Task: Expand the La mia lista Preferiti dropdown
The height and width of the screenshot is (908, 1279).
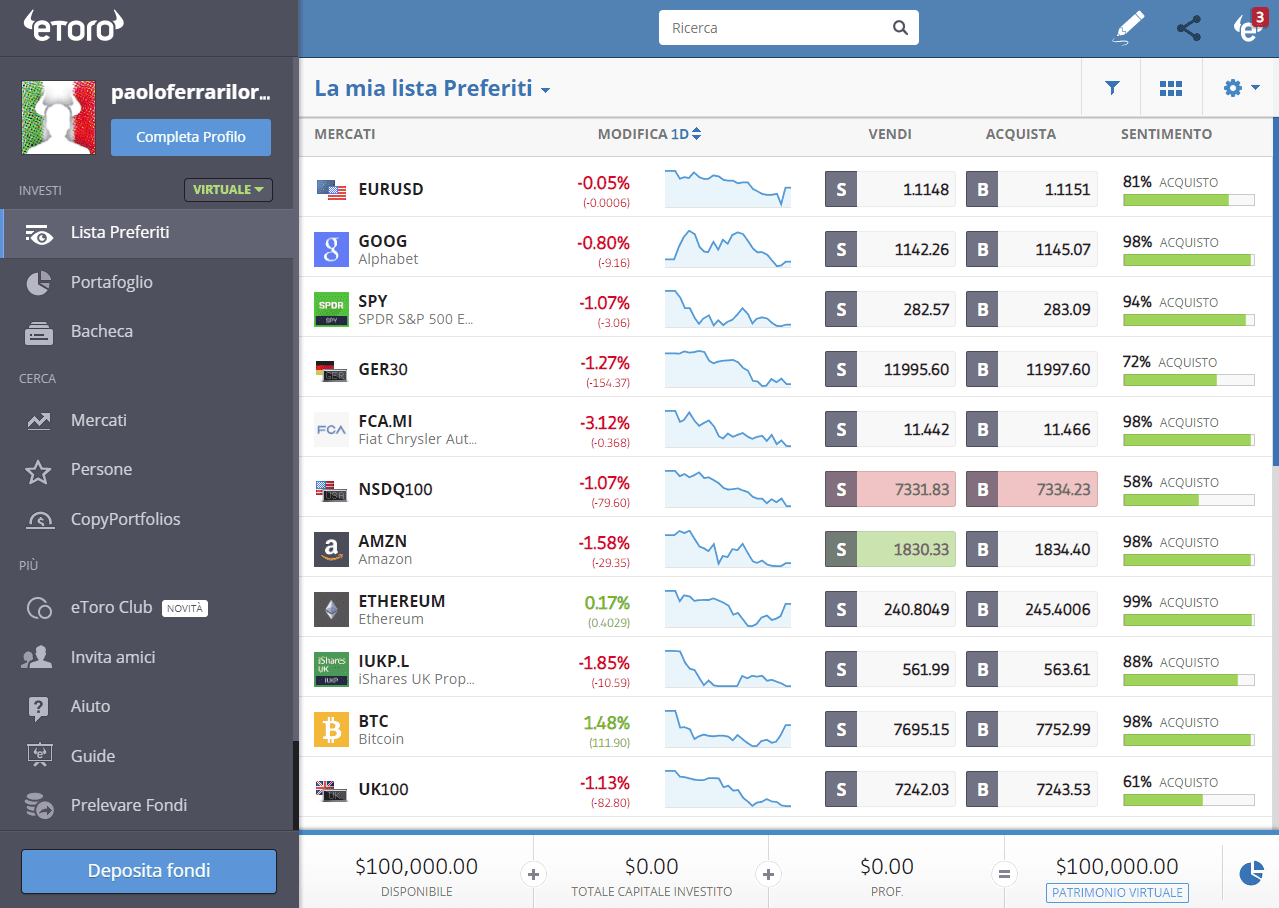Action: pos(545,90)
